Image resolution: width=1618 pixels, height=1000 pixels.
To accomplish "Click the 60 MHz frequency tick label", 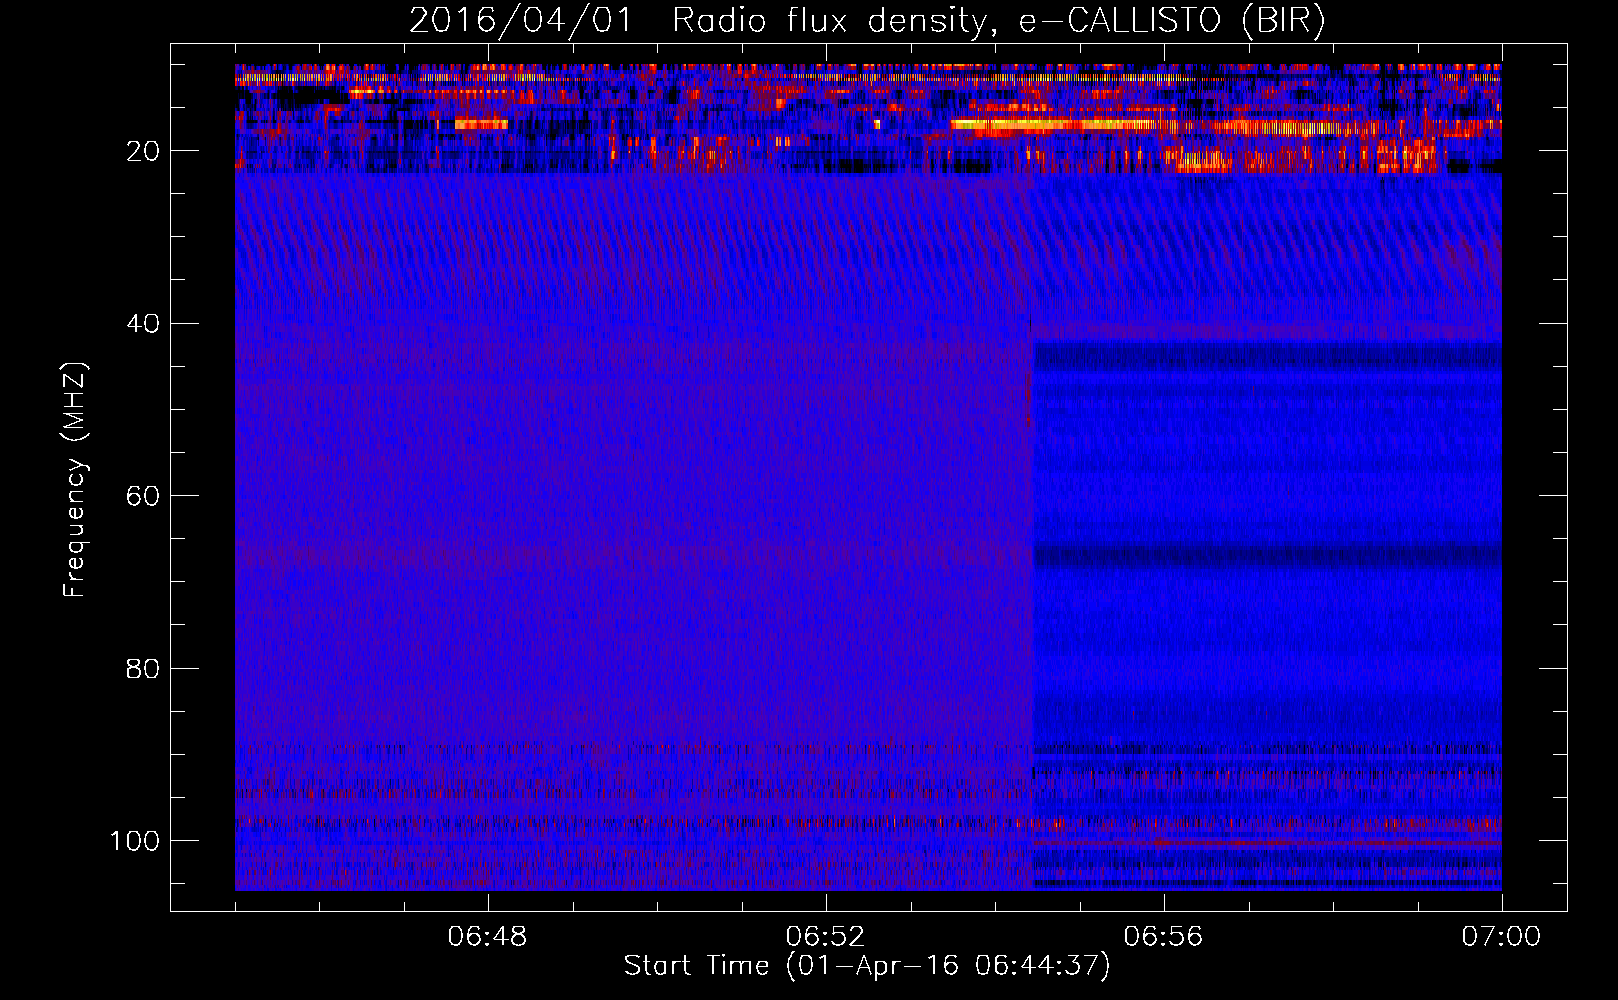I will [143, 496].
